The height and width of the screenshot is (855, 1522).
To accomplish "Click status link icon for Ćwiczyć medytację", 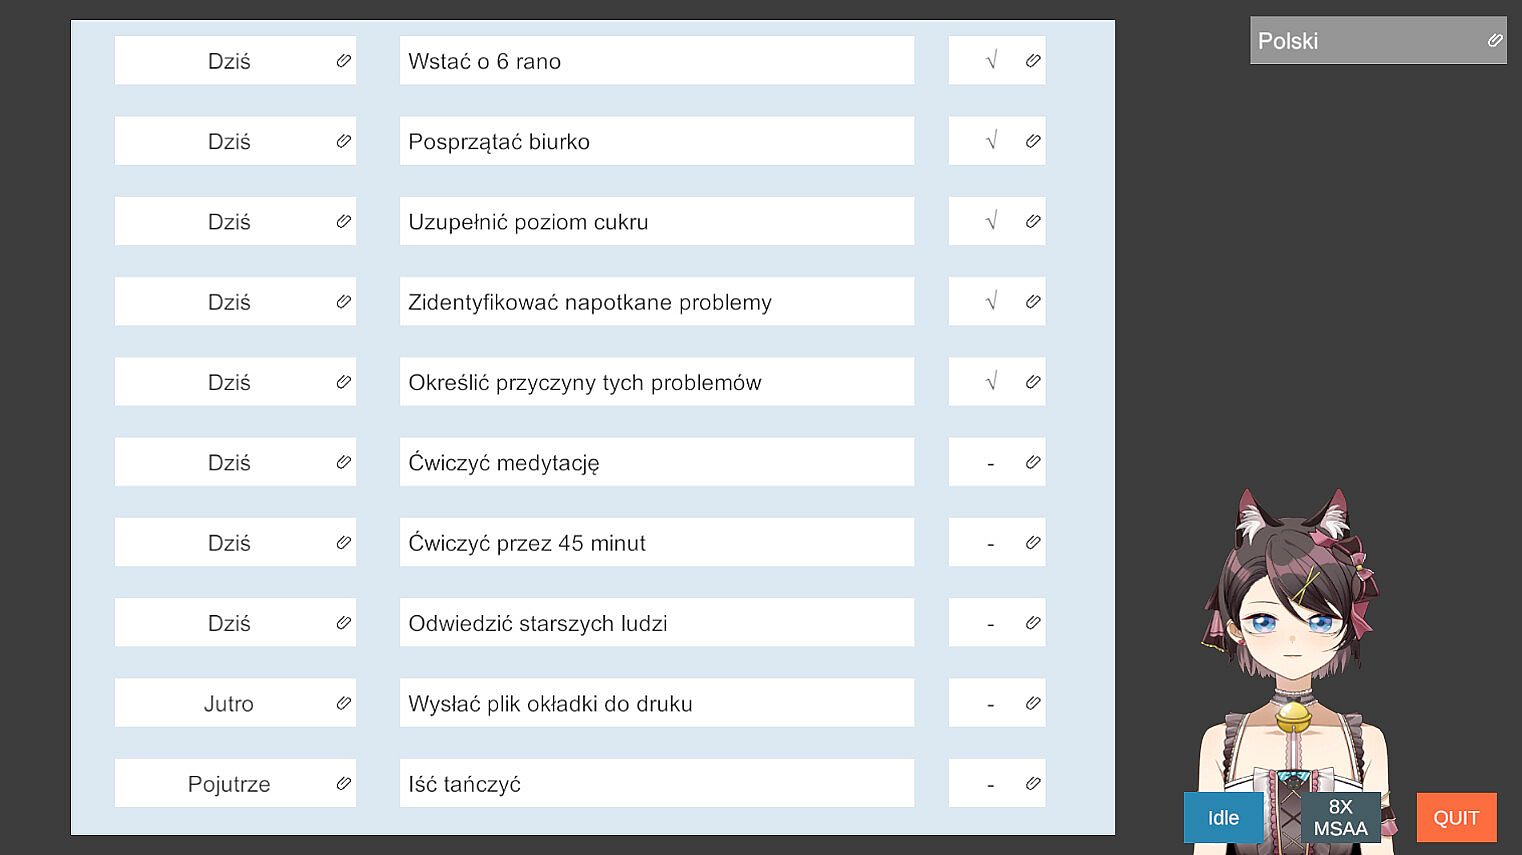I will click(1033, 462).
